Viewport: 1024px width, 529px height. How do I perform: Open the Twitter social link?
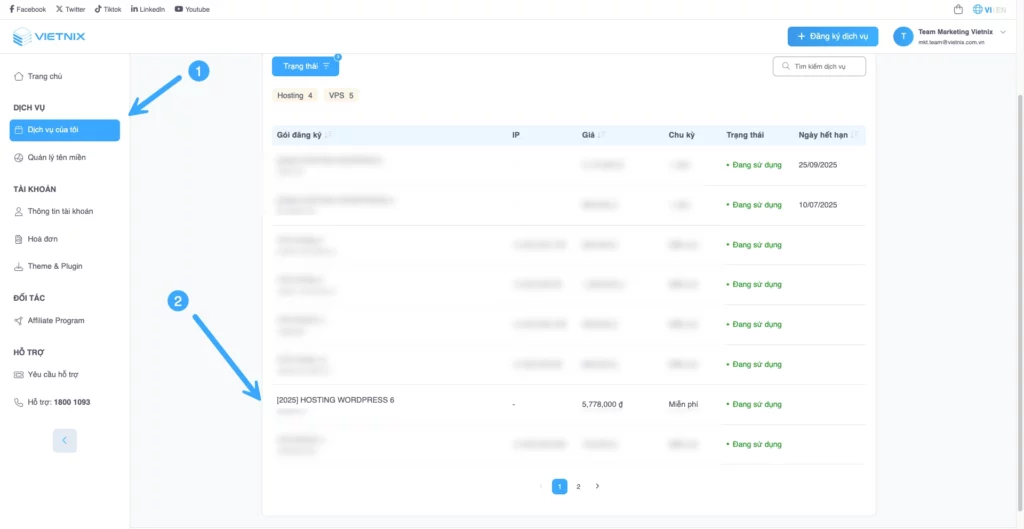point(71,9)
